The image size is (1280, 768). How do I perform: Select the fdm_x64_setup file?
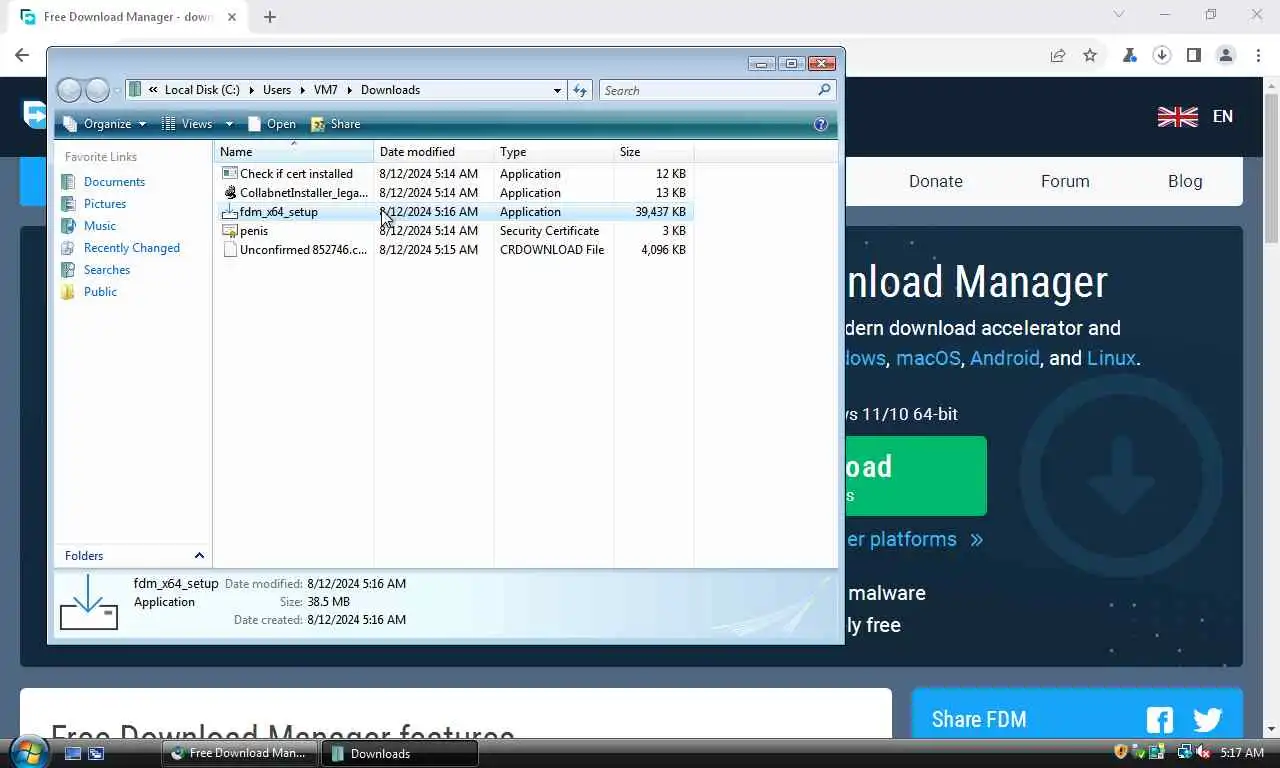coord(278,212)
